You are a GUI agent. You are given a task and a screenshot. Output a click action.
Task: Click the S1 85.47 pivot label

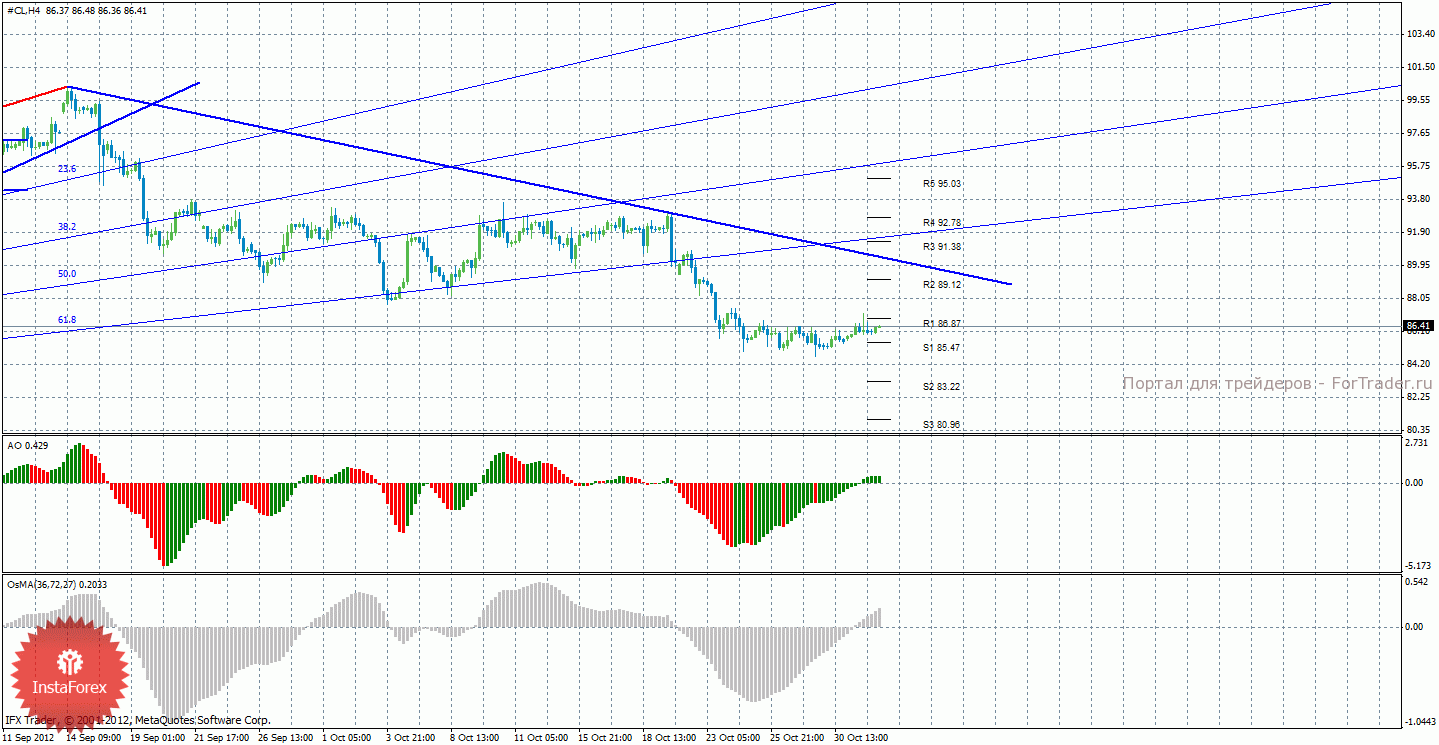pyautogui.click(x=942, y=348)
